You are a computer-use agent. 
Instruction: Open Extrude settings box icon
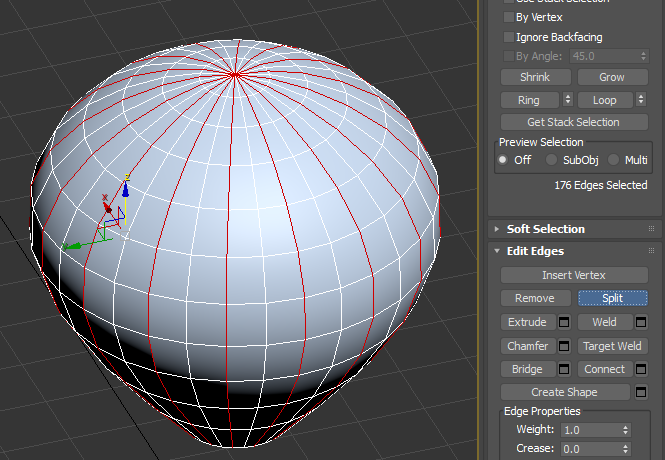click(564, 322)
